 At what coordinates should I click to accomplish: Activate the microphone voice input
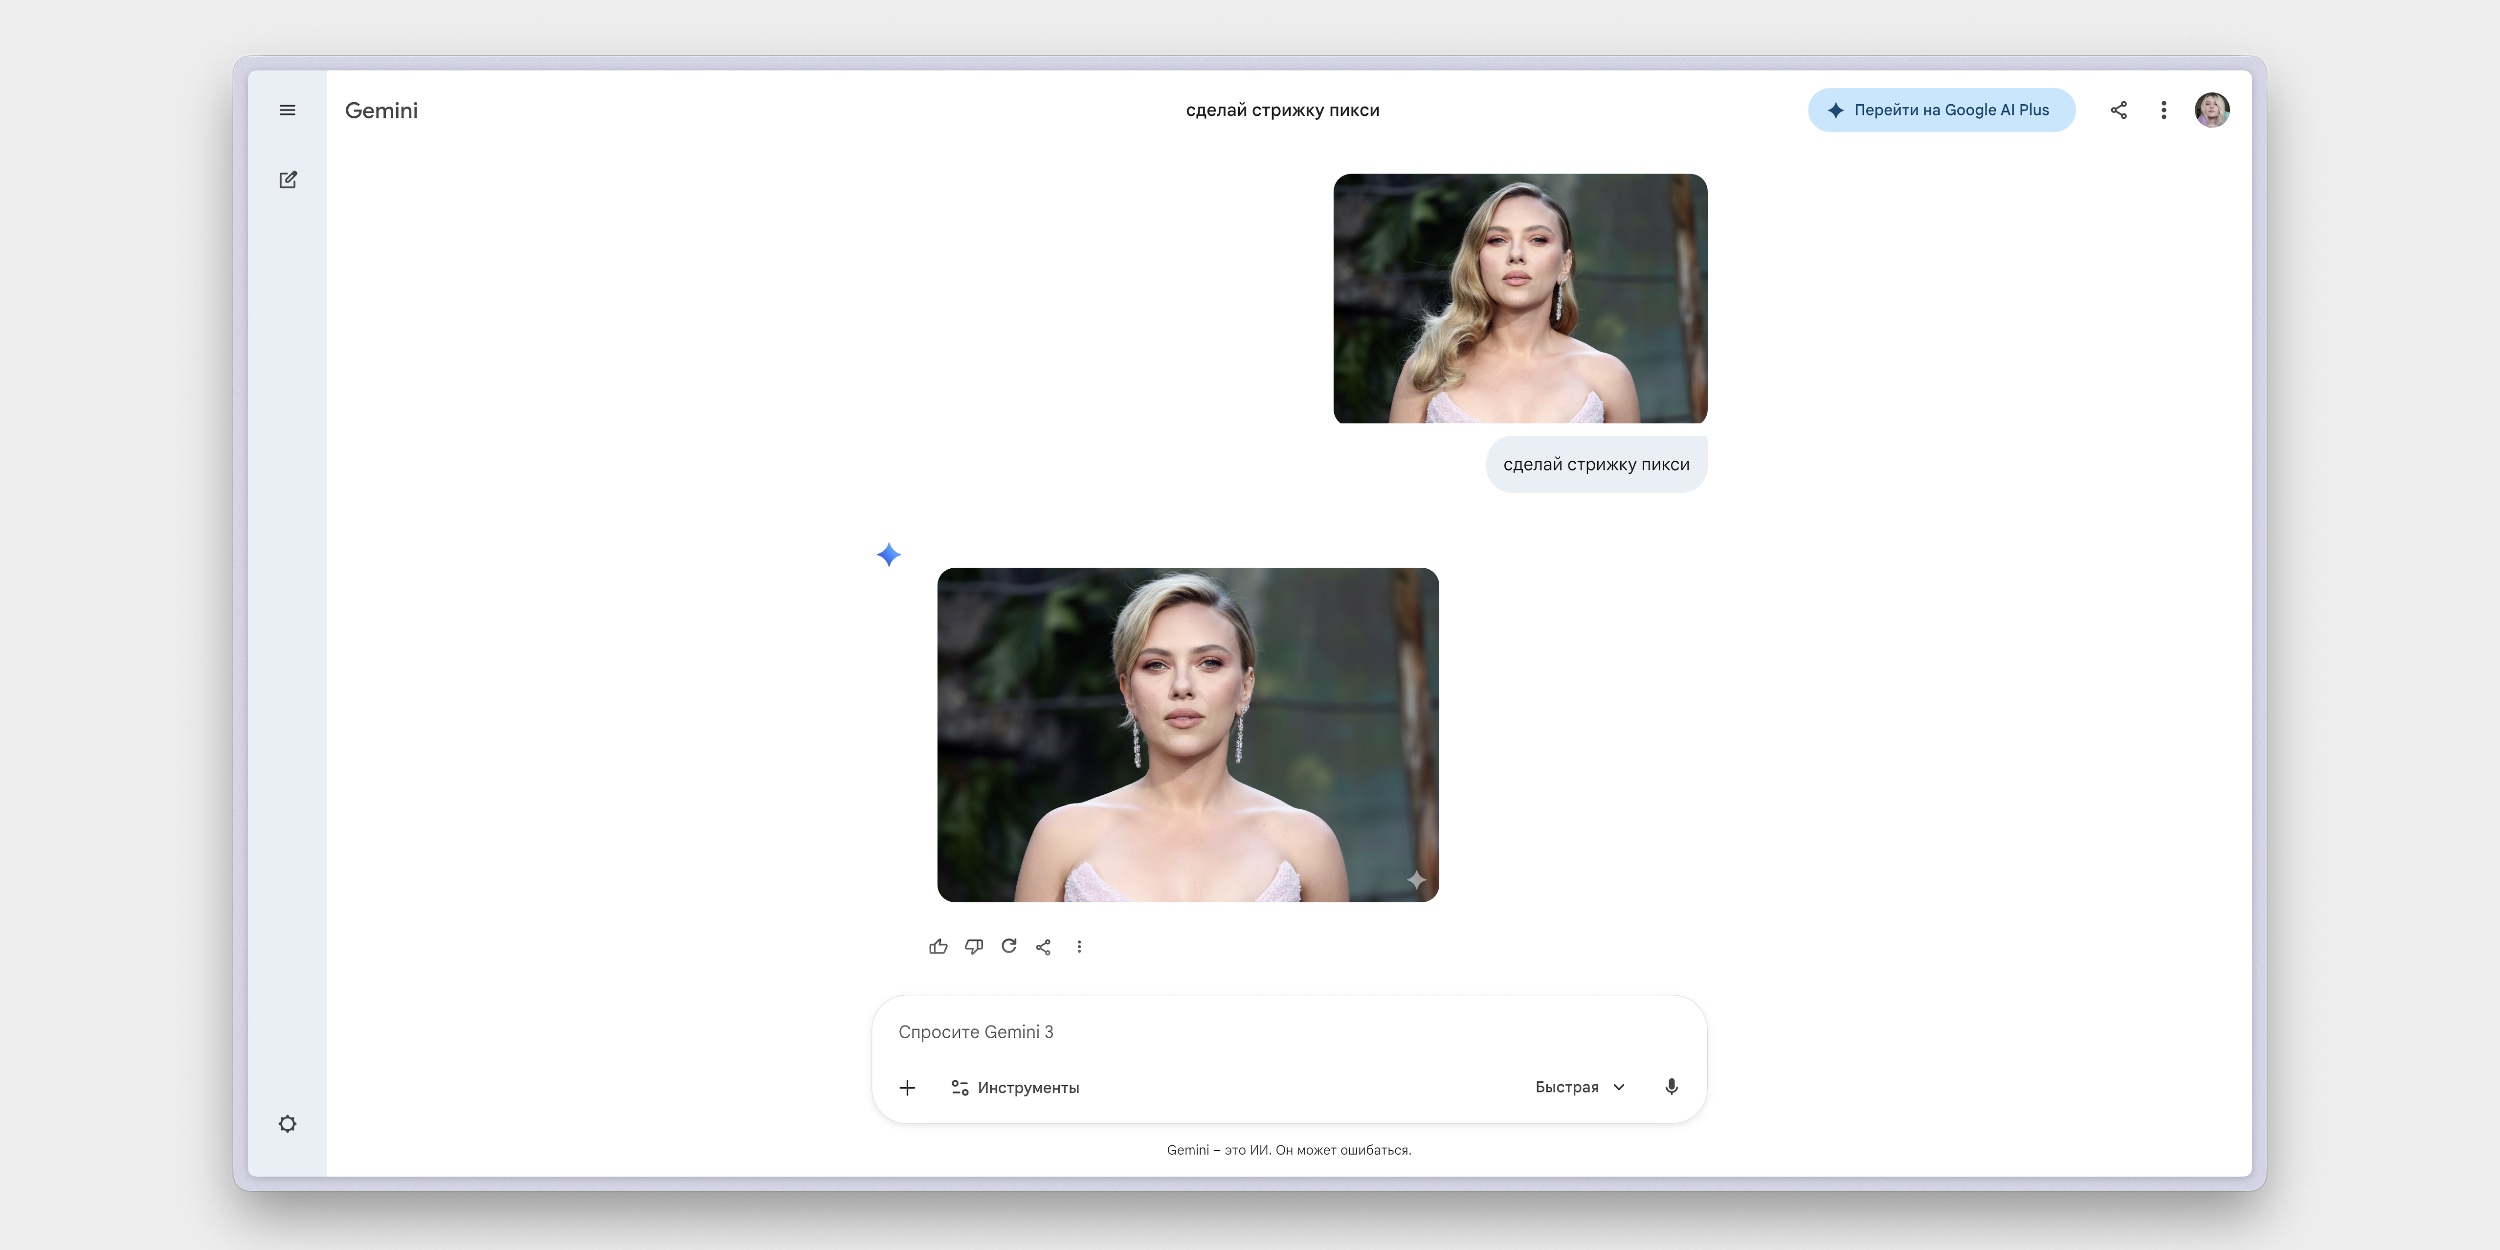(x=1671, y=1087)
